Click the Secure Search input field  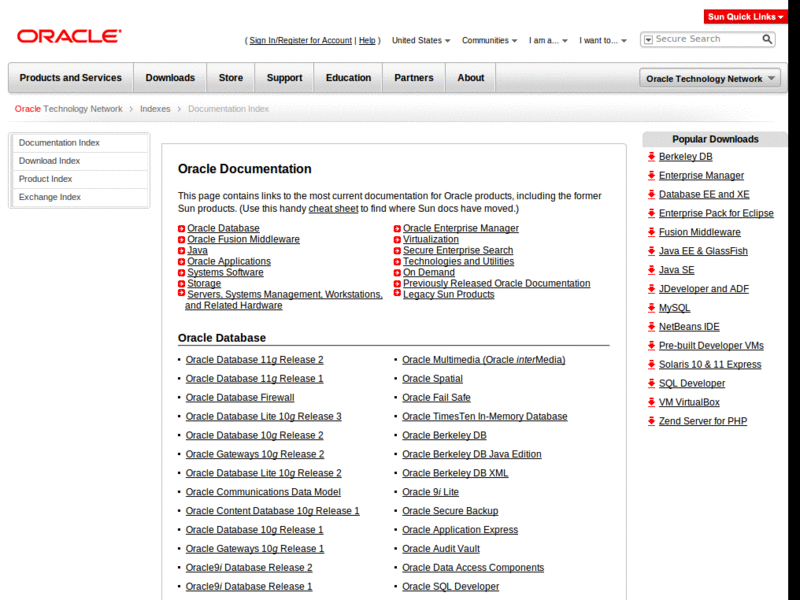click(x=707, y=39)
